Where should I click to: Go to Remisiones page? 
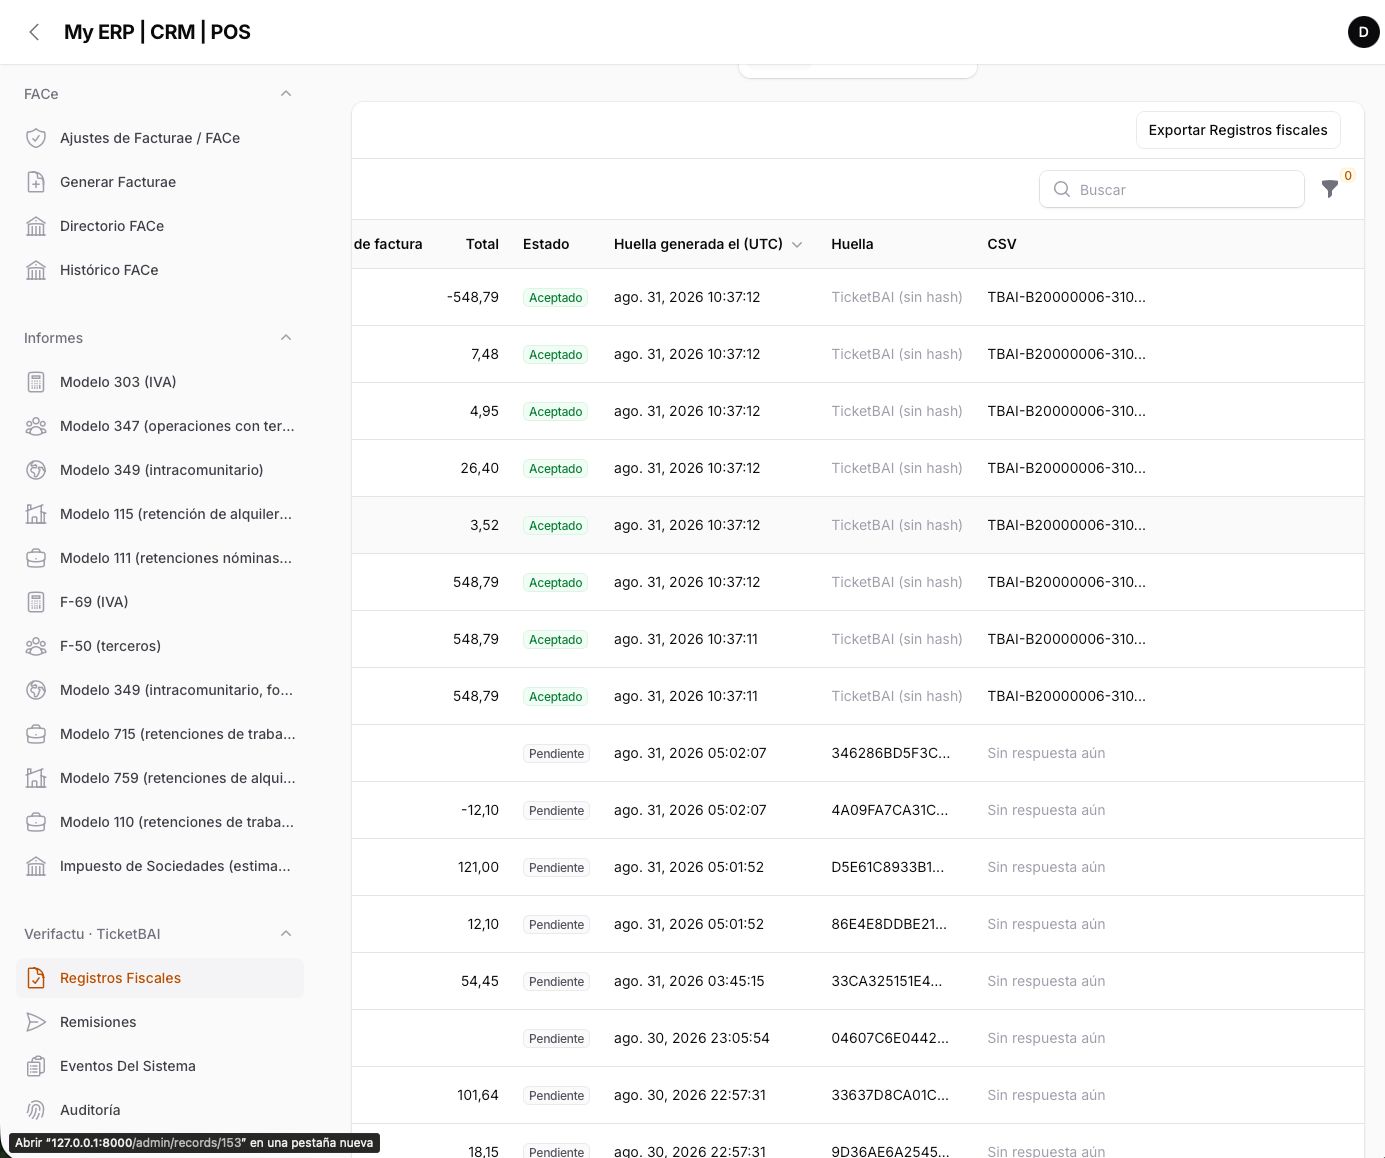point(160,1022)
